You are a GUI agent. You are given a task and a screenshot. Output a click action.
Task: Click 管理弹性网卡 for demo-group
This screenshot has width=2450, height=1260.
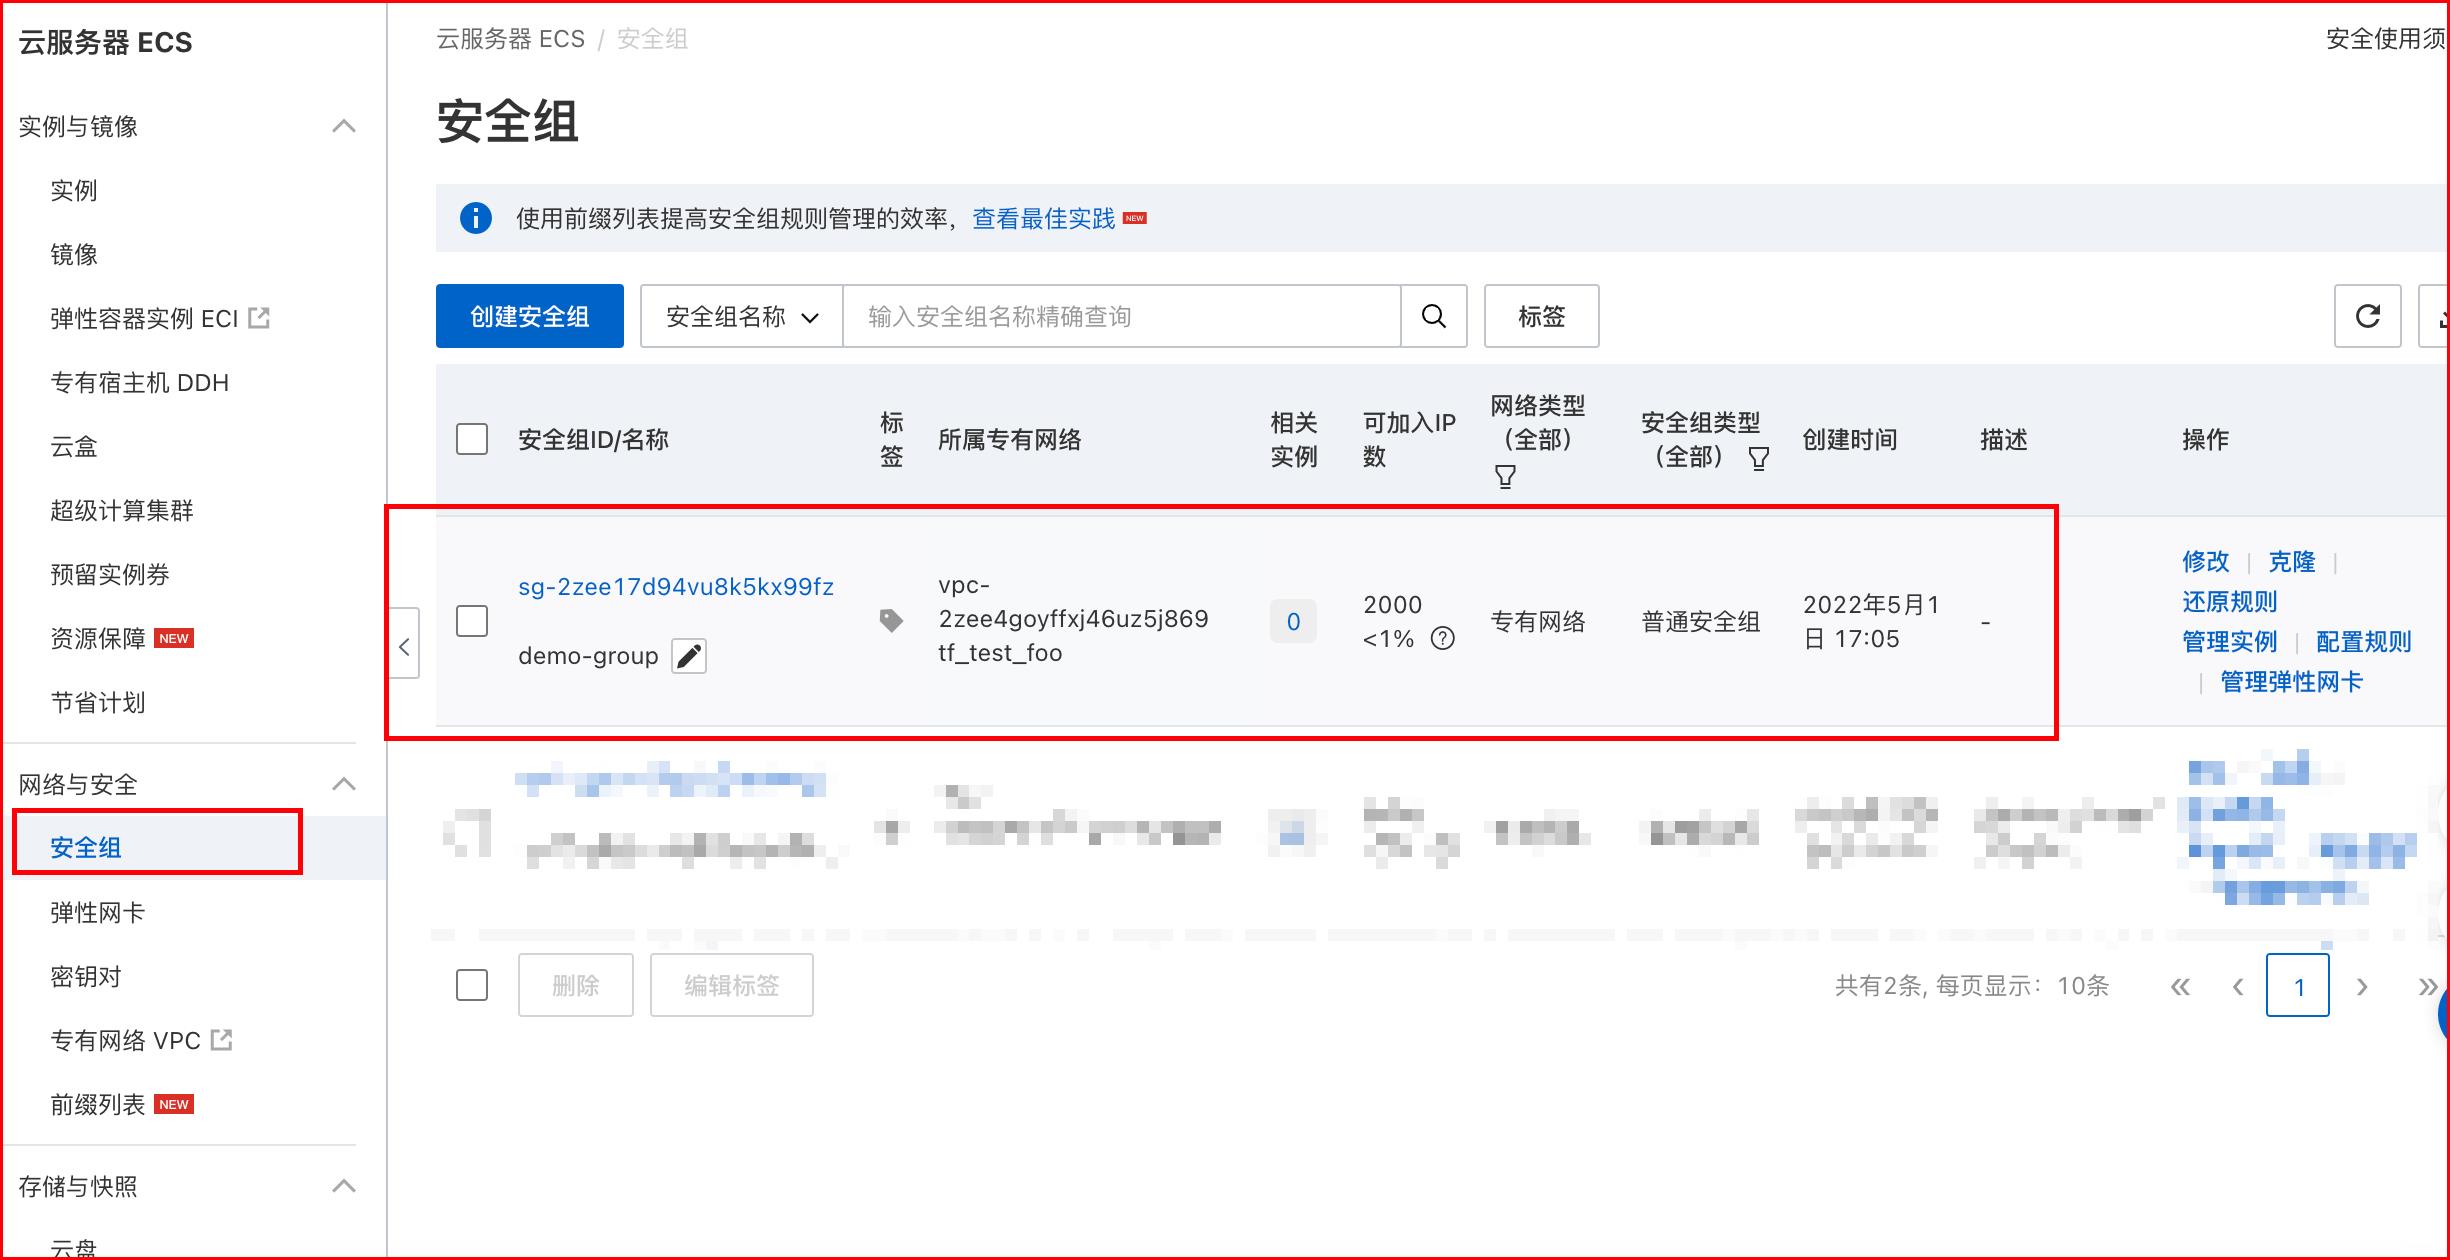click(2292, 681)
